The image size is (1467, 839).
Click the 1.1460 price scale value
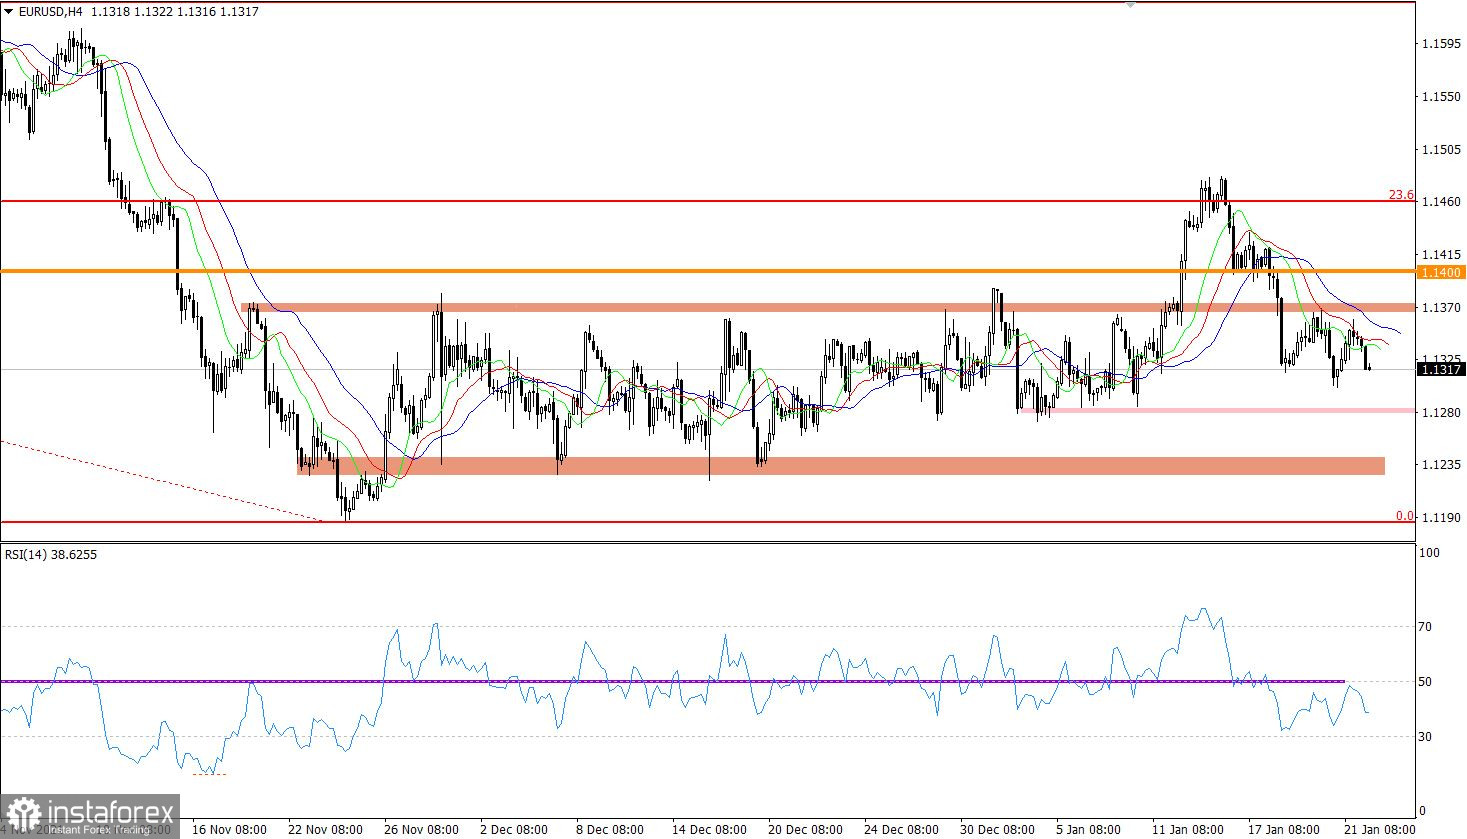[x=1440, y=202]
